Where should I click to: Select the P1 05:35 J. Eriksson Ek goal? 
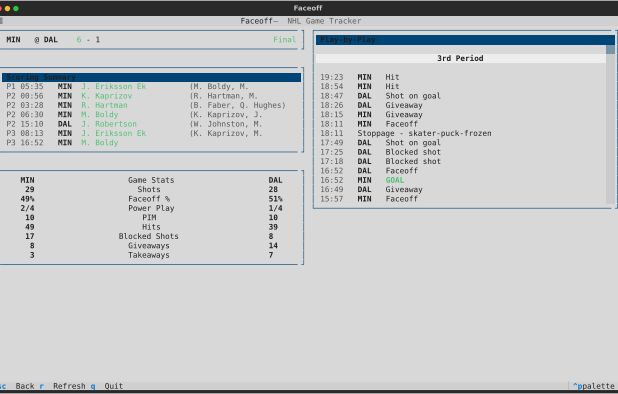(152, 87)
